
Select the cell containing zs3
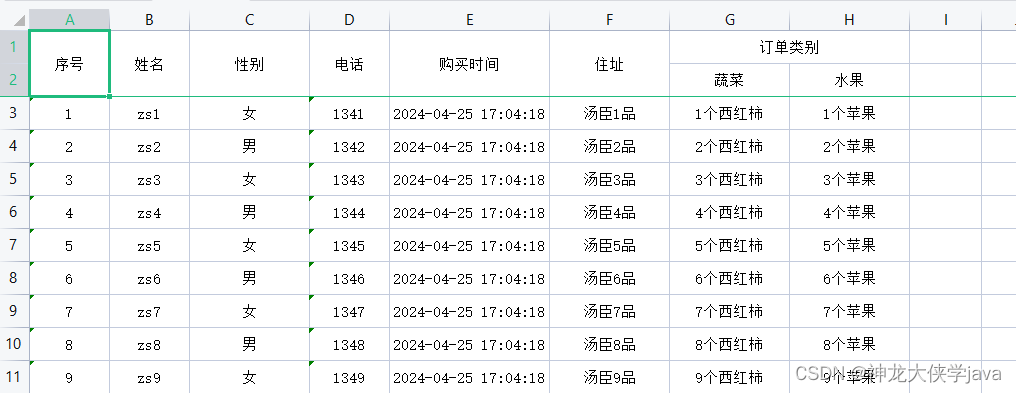pyautogui.click(x=150, y=180)
